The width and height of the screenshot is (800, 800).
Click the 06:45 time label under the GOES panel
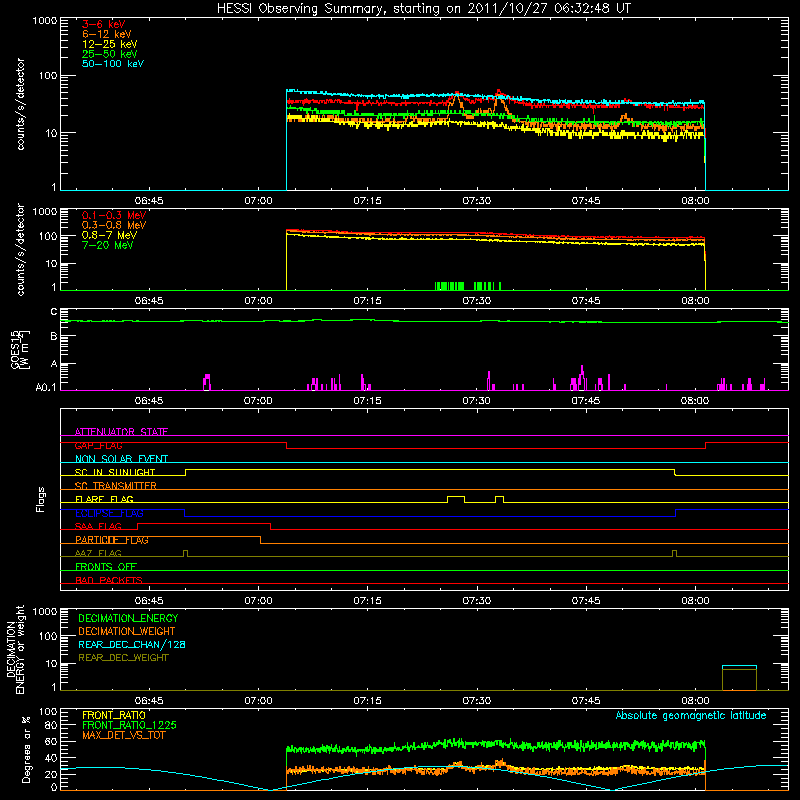click(149, 401)
